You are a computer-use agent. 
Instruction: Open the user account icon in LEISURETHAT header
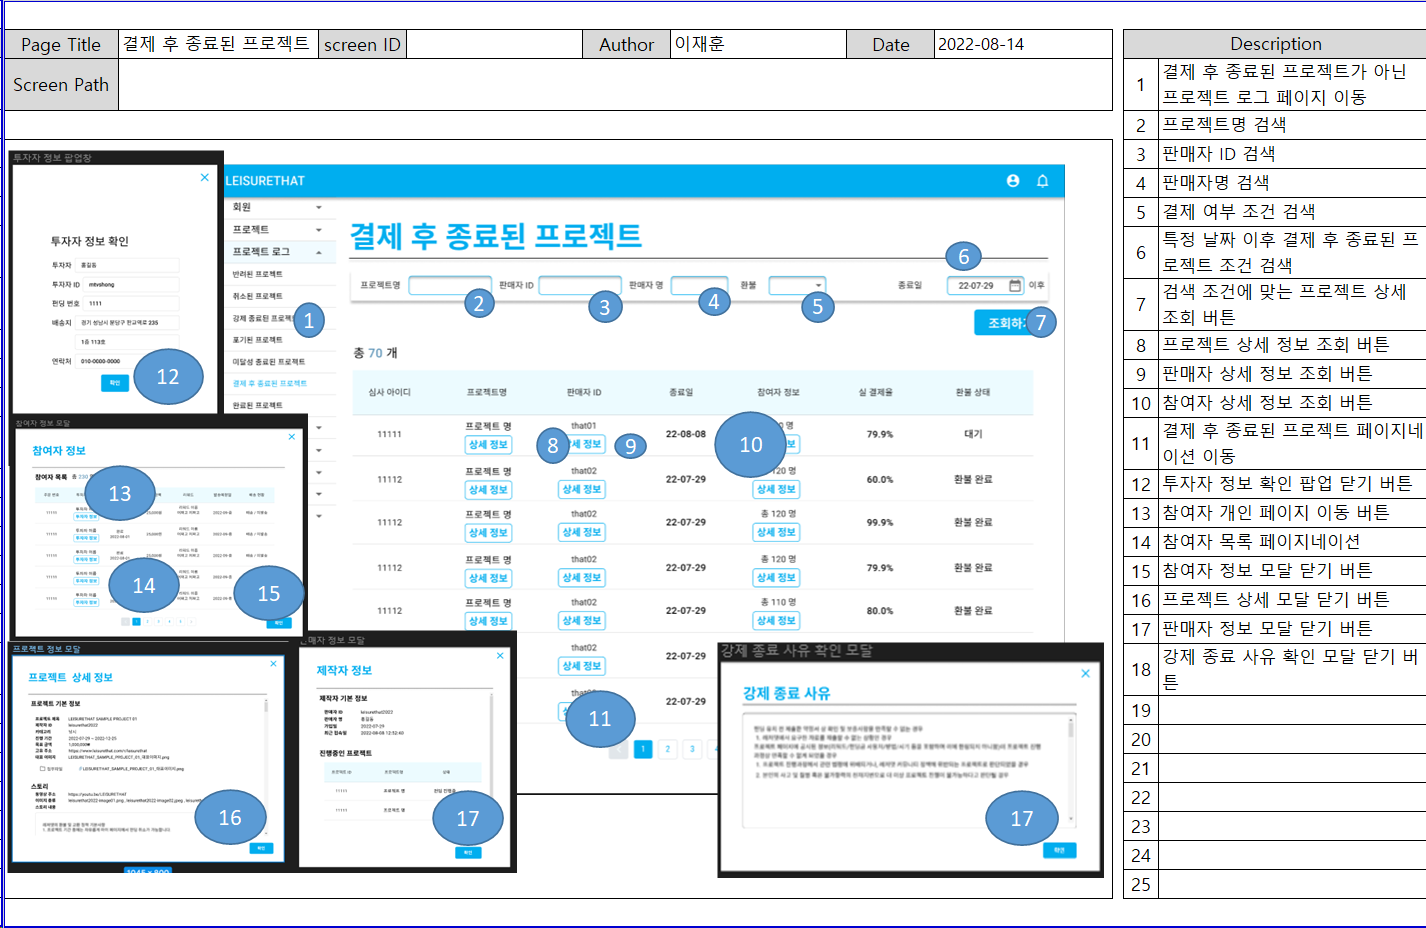point(1013,181)
